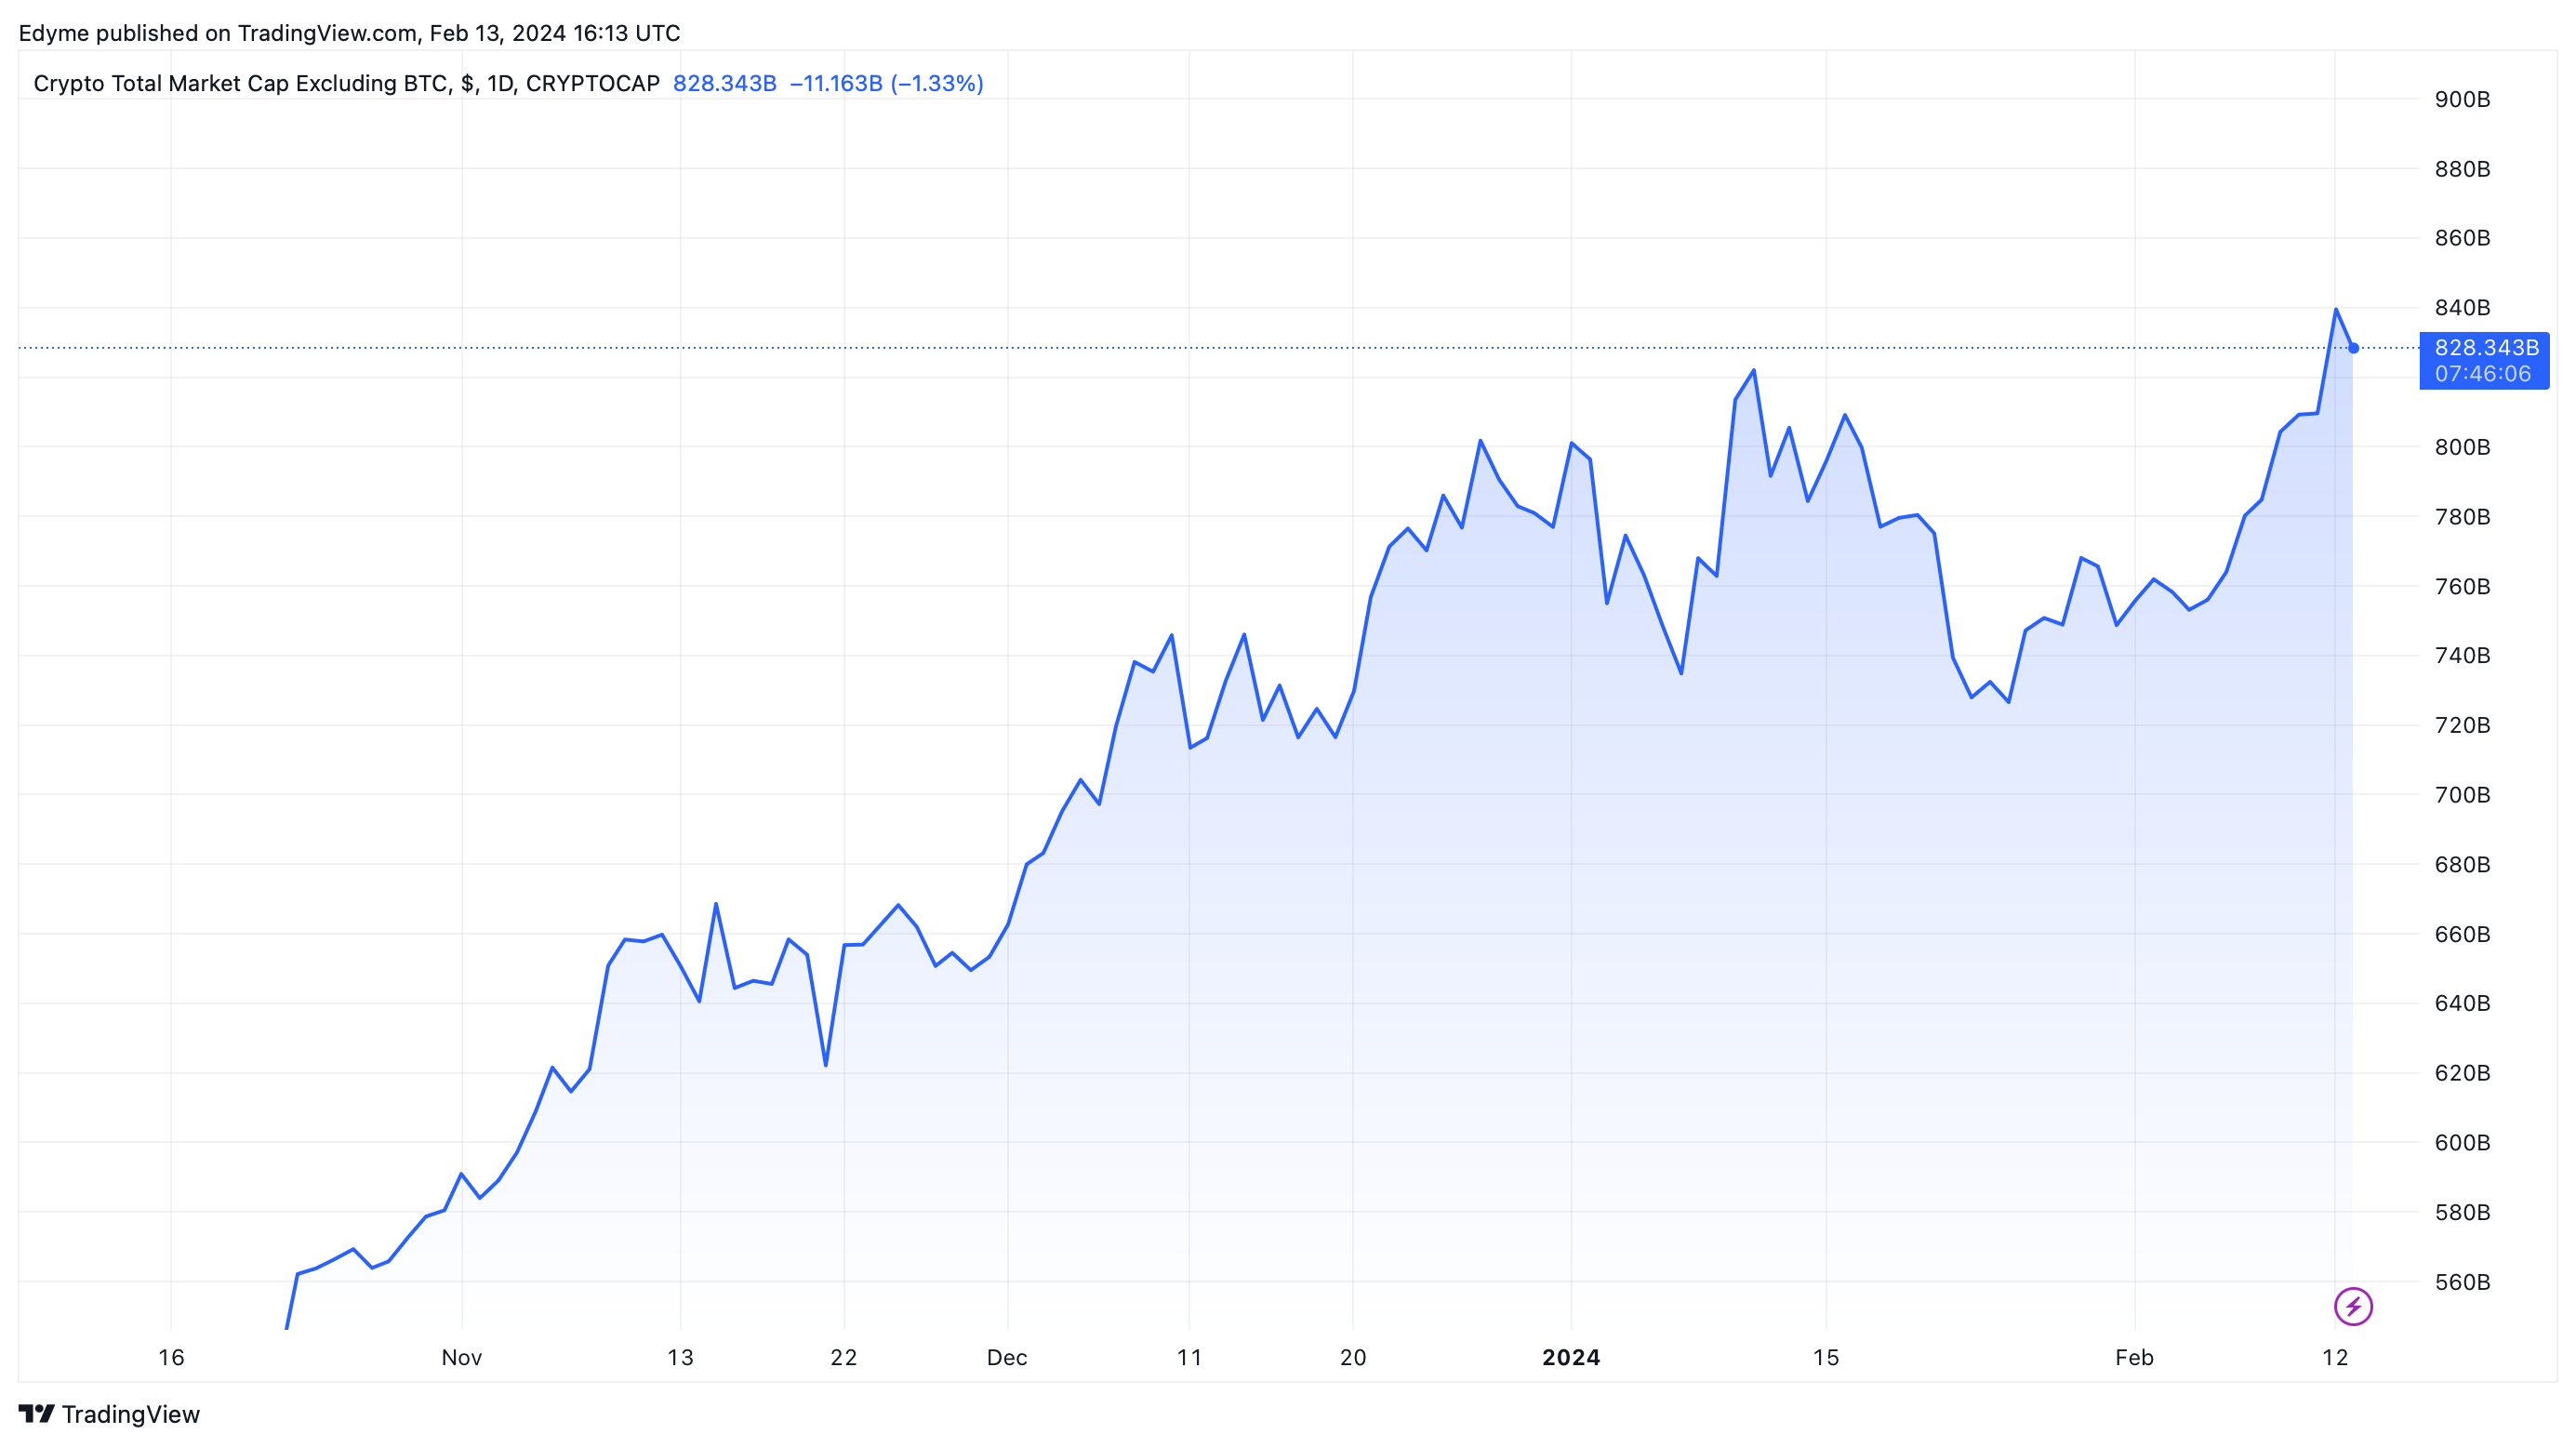Click the change value −11.163B (−1.33%)
This screenshot has width=2576, height=1447.
pyautogui.click(x=886, y=83)
